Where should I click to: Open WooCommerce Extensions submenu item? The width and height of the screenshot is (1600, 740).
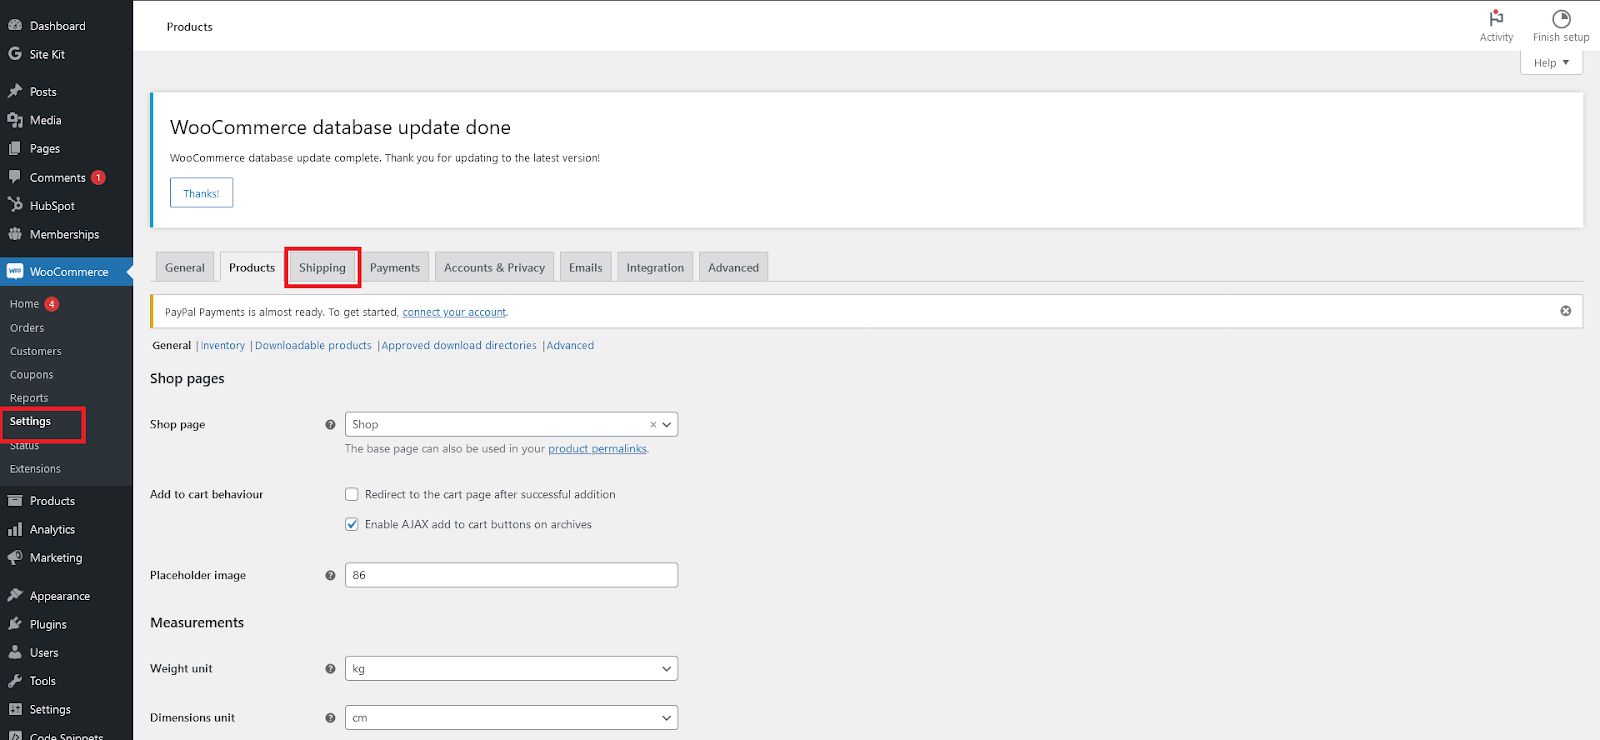[35, 469]
